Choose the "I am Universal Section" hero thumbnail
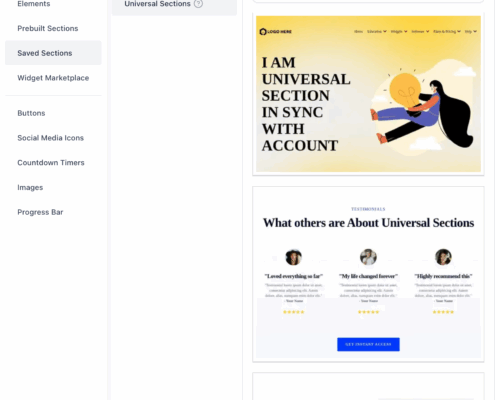Image resolution: width=495 pixels, height=400 pixels. [x=368, y=94]
